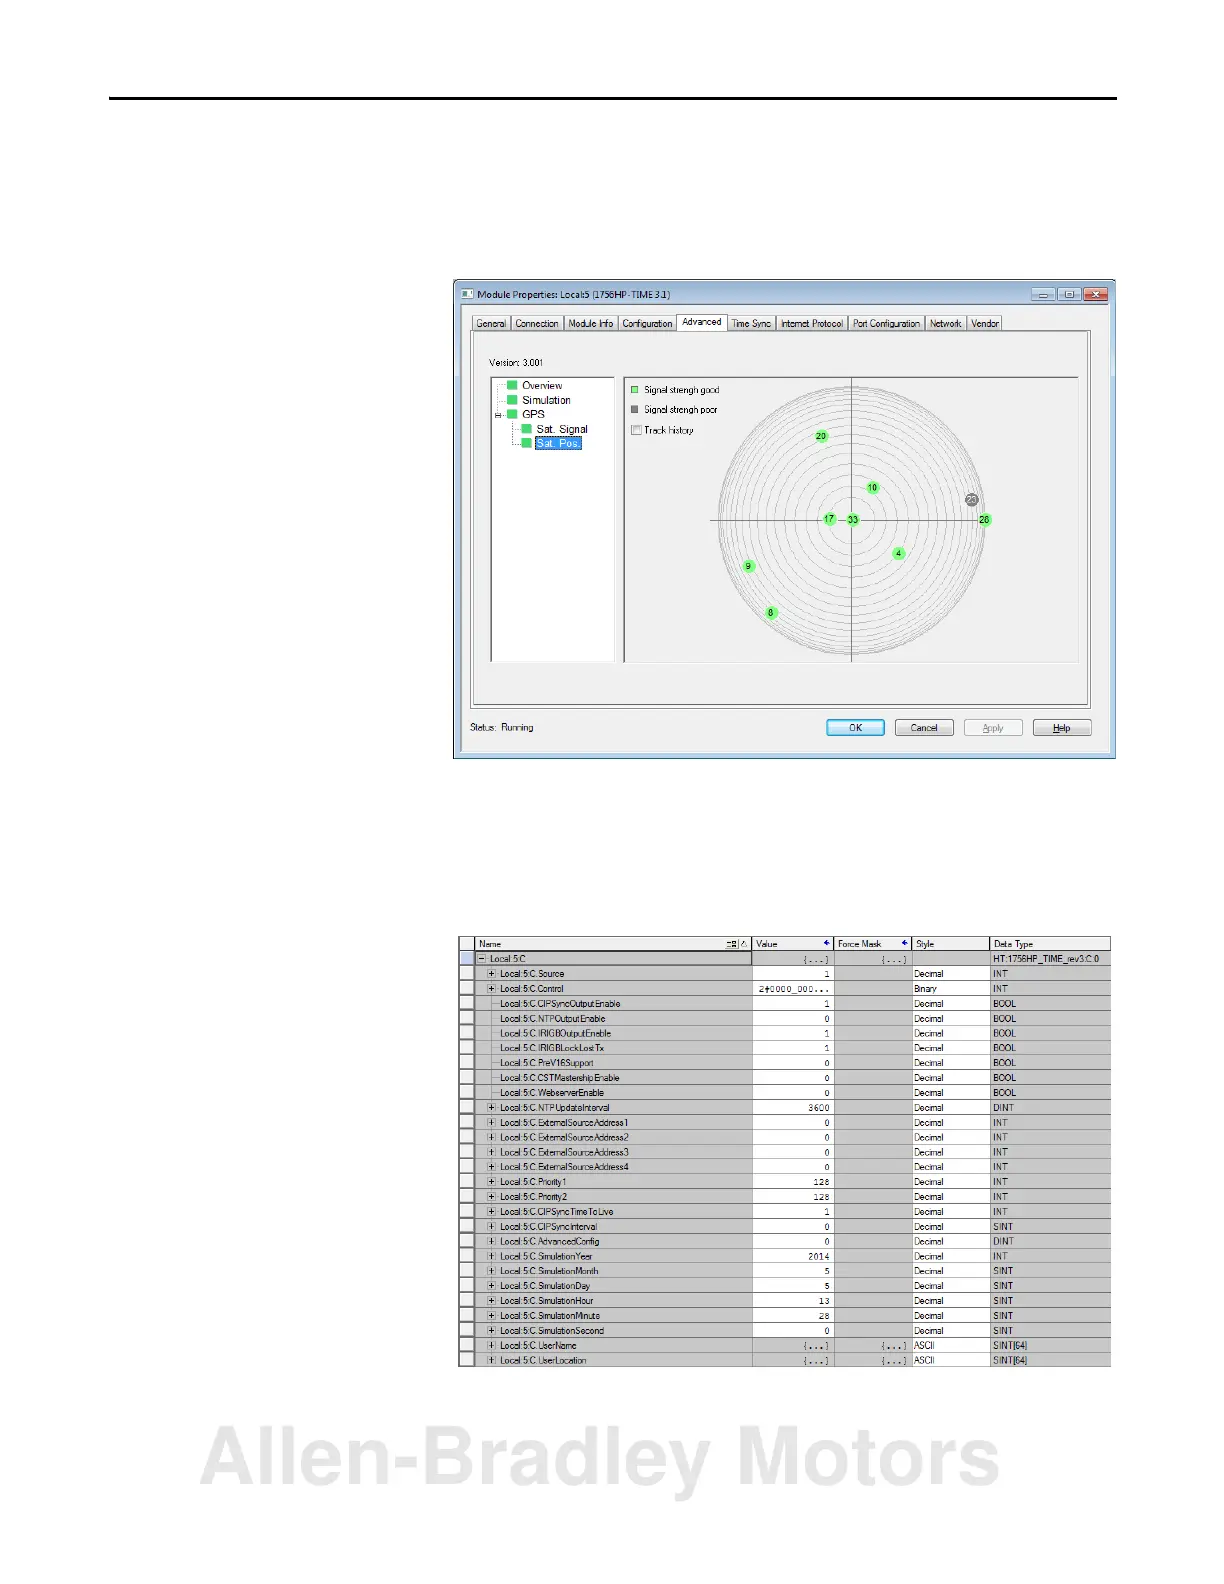Select Simulation in the tree
The height and width of the screenshot is (1584, 1224).
[546, 400]
